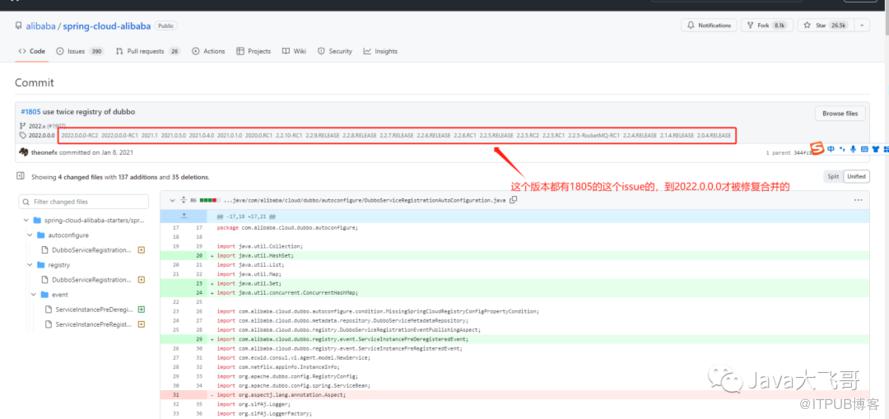
Task: Open issue link #1805
Action: tap(31, 112)
